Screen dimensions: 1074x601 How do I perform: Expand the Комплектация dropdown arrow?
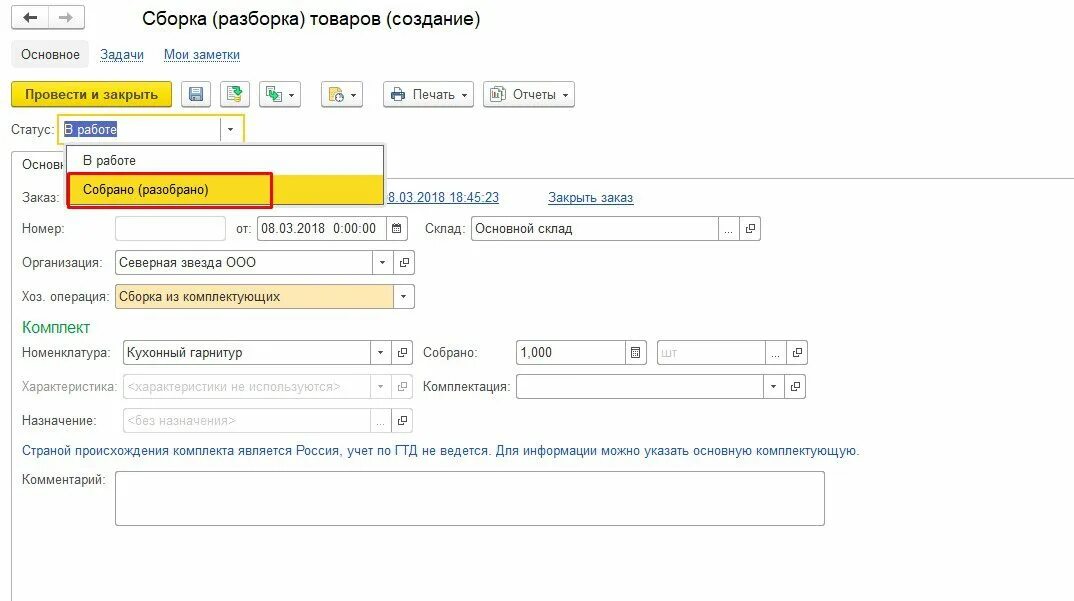coord(774,387)
